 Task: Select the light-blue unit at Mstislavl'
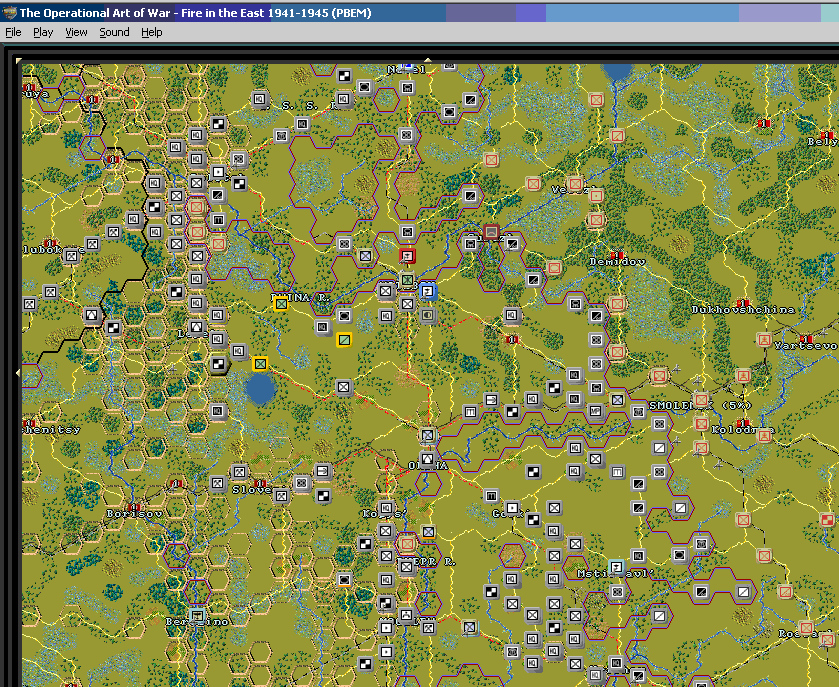point(616,567)
